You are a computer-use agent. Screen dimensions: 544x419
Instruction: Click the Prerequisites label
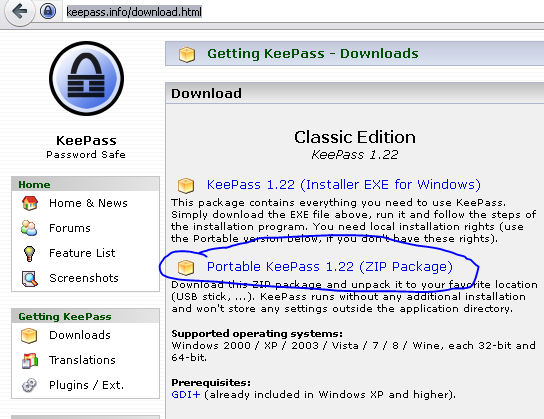pos(211,383)
